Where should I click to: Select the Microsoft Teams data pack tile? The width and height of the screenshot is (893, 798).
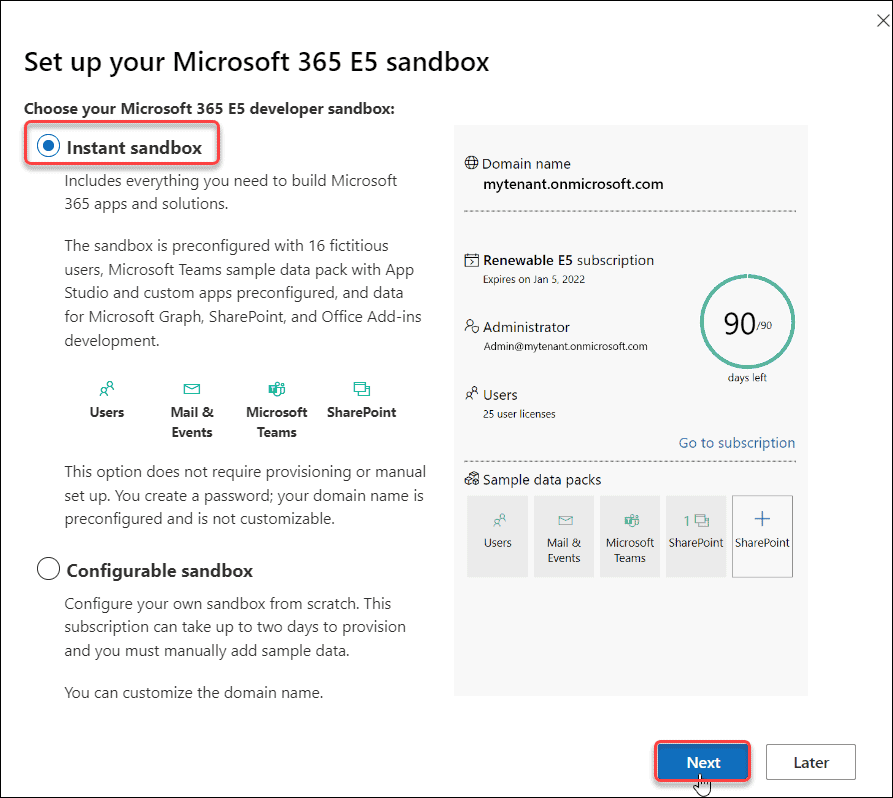[x=630, y=536]
